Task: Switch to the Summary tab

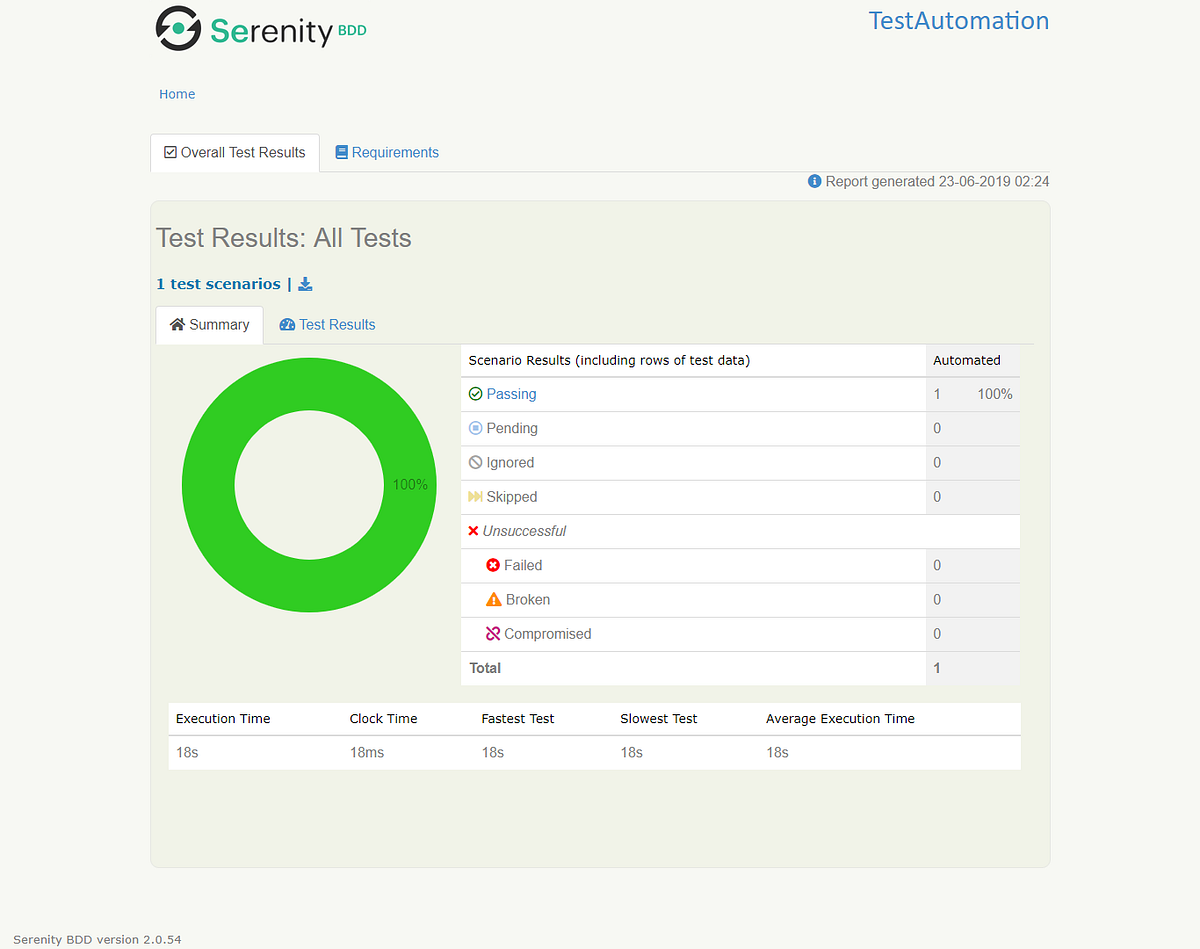Action: click(209, 324)
